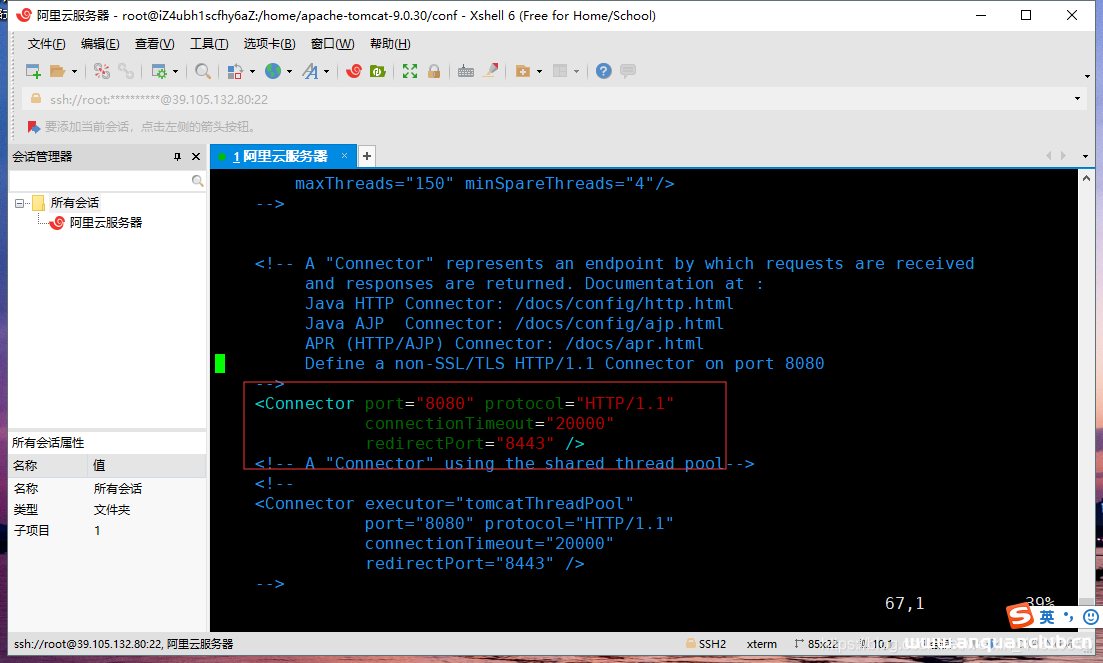Open the font dropdown arrow in toolbar
This screenshot has height=663, width=1103.
pos(326,72)
